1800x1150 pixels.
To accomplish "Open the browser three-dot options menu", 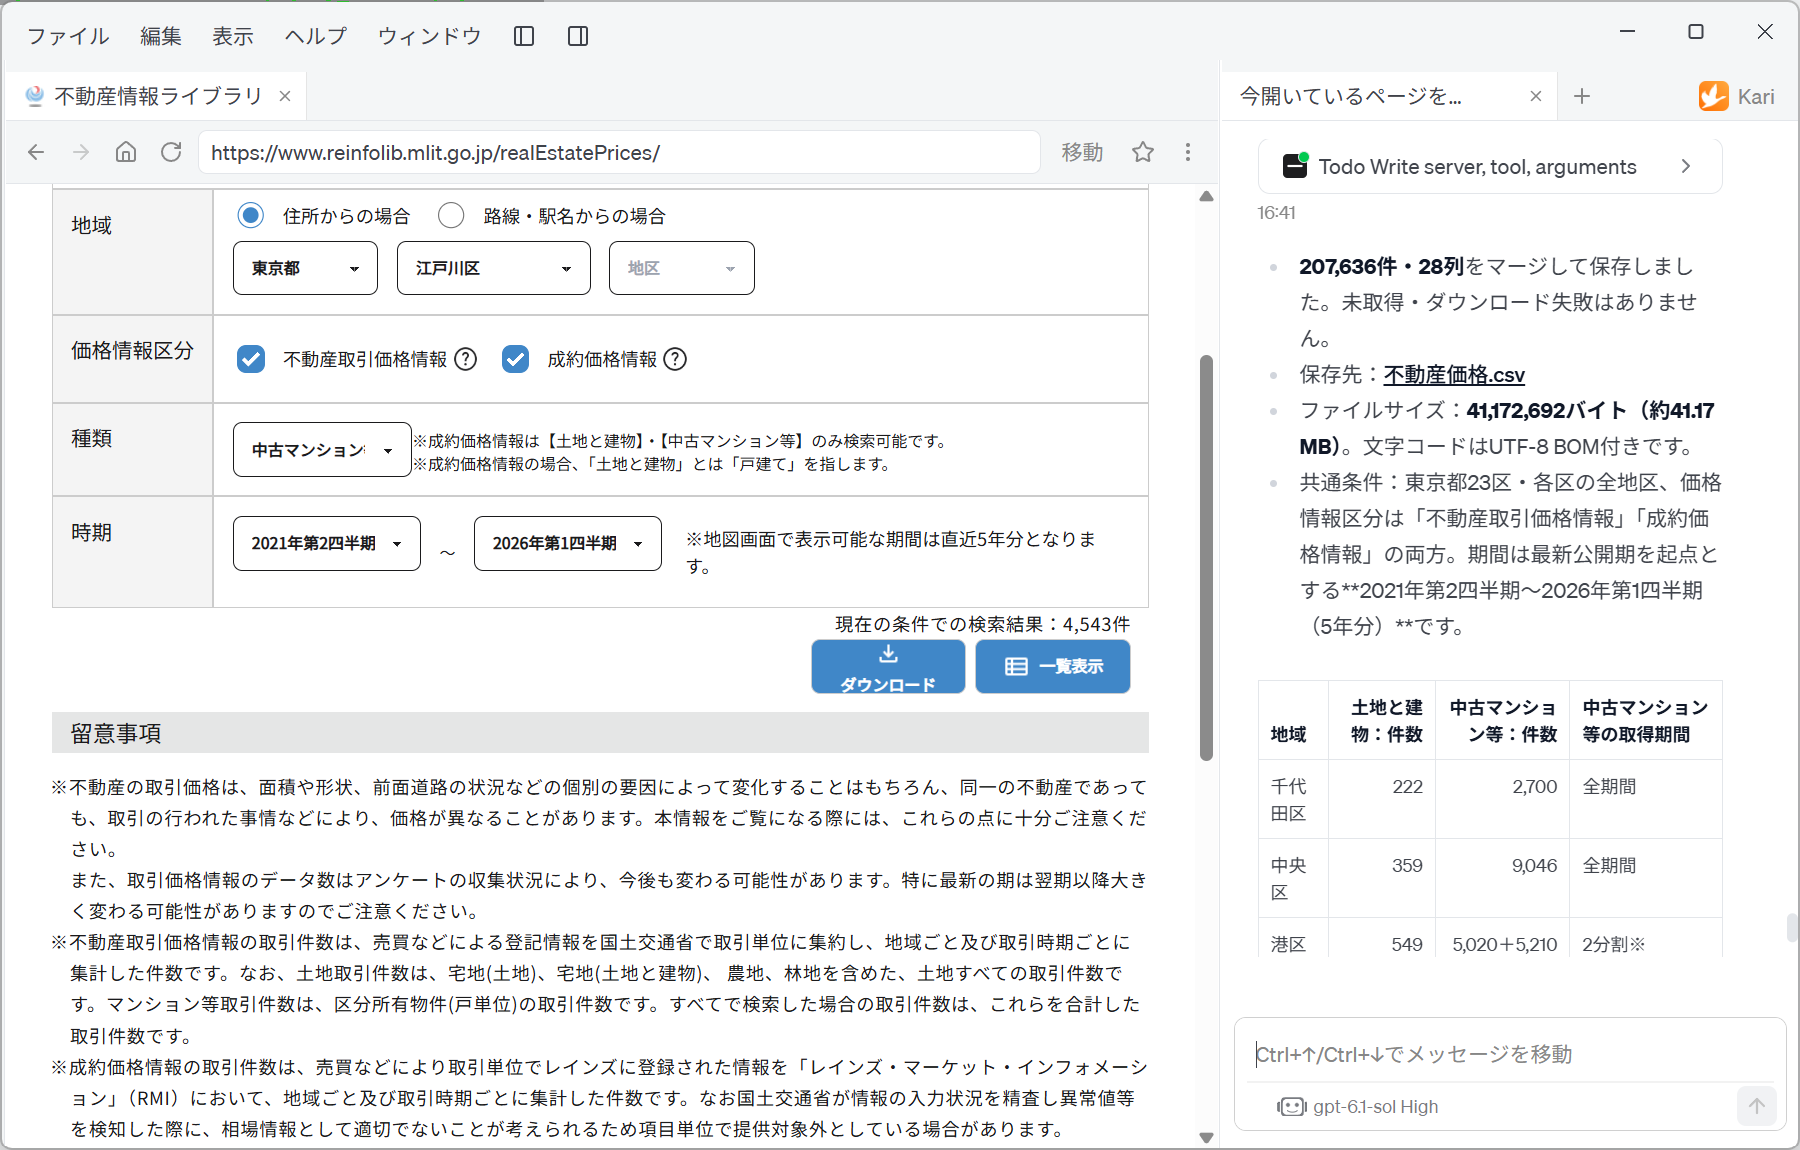I will click(1188, 152).
